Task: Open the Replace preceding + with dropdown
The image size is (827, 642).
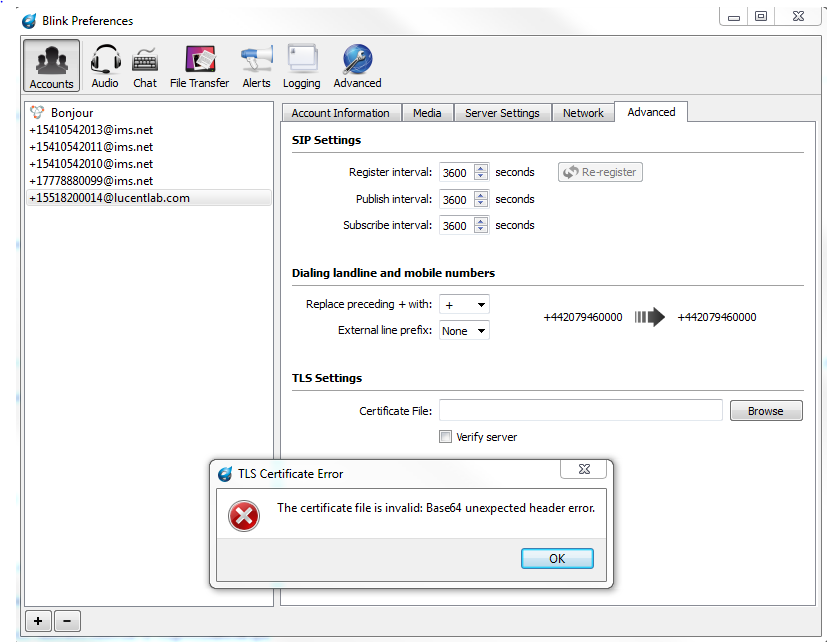Action: point(464,304)
